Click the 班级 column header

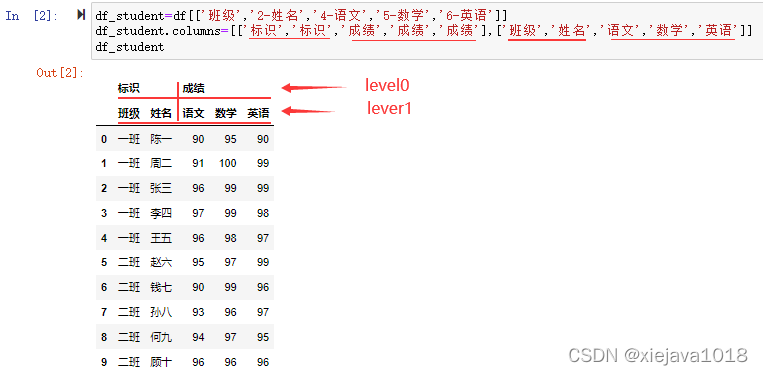click(x=128, y=113)
